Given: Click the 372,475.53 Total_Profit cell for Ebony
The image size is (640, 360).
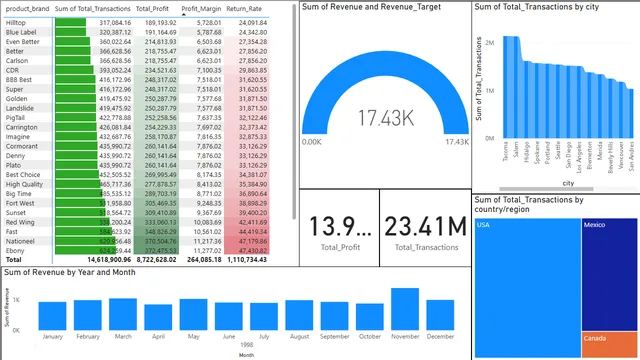Looking at the screenshot, I should point(156,251).
